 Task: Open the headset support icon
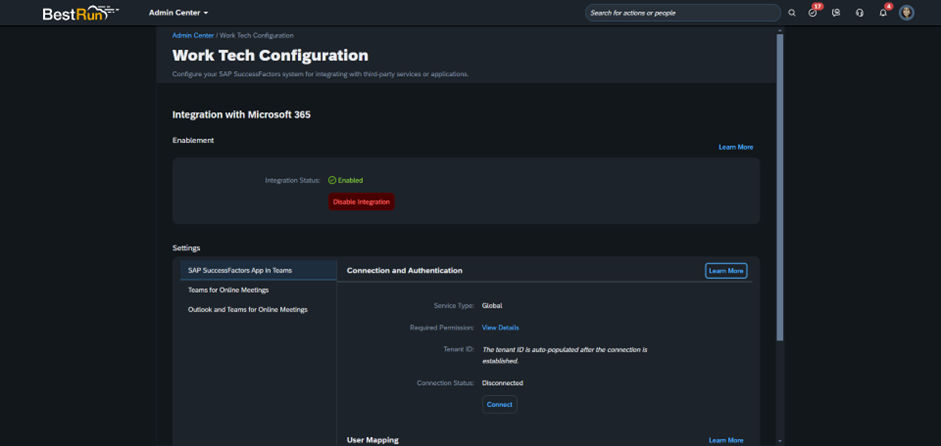click(859, 13)
